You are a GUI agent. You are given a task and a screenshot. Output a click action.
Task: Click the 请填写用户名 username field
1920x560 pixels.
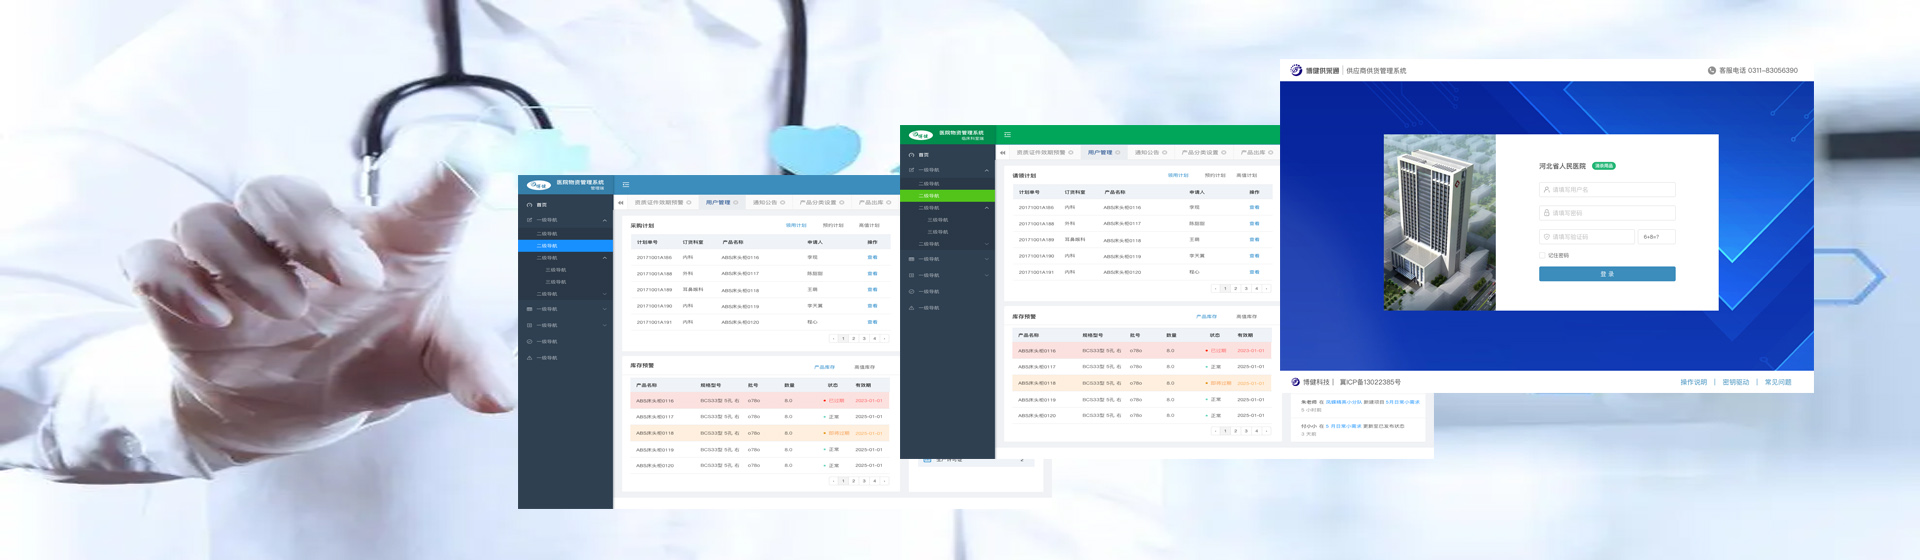point(1606,190)
